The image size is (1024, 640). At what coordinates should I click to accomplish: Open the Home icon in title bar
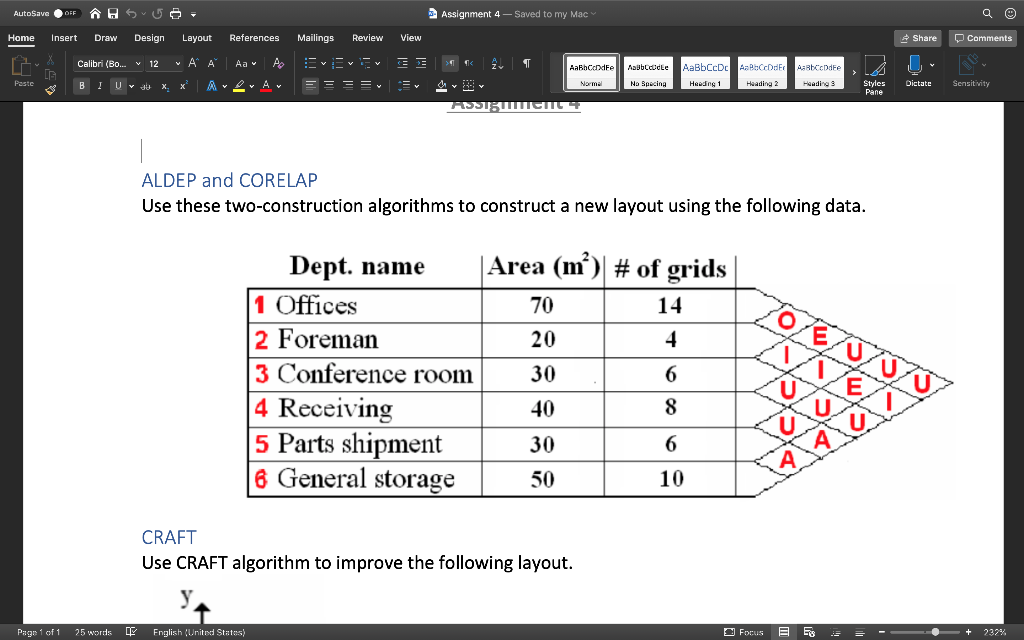click(x=95, y=14)
